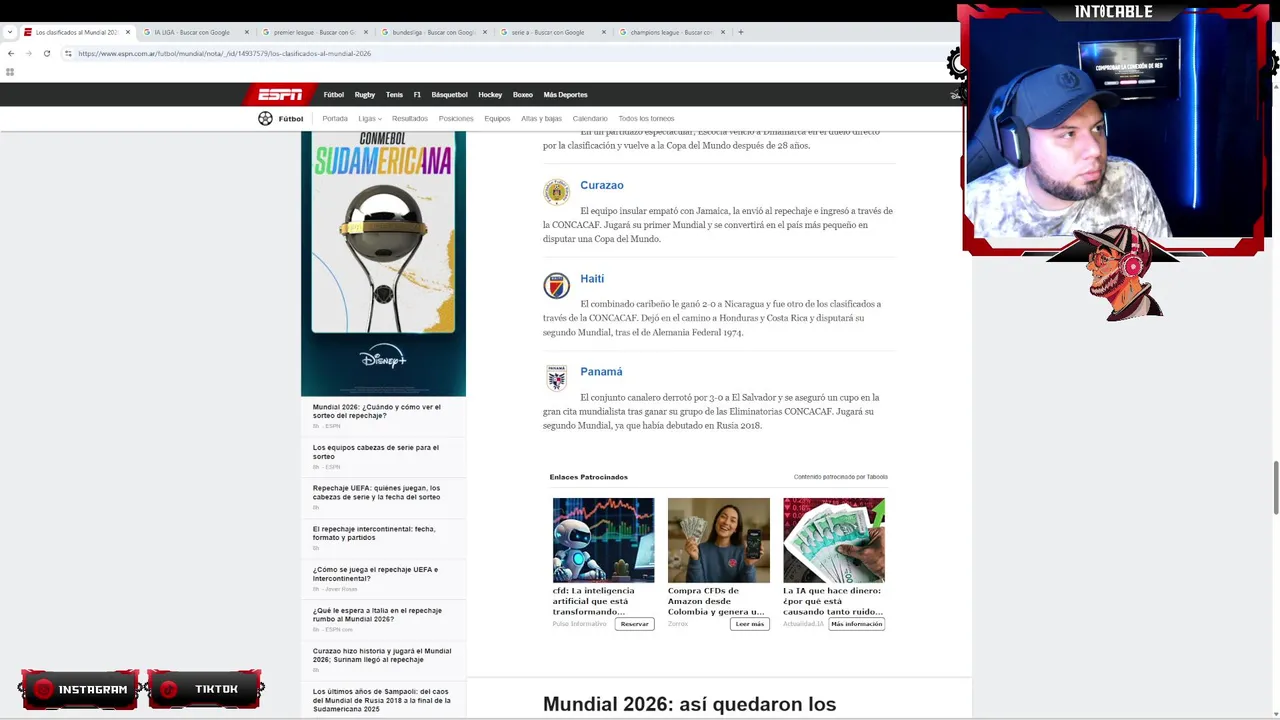Open the Curazao team link
This screenshot has width=1280, height=720.
click(602, 185)
